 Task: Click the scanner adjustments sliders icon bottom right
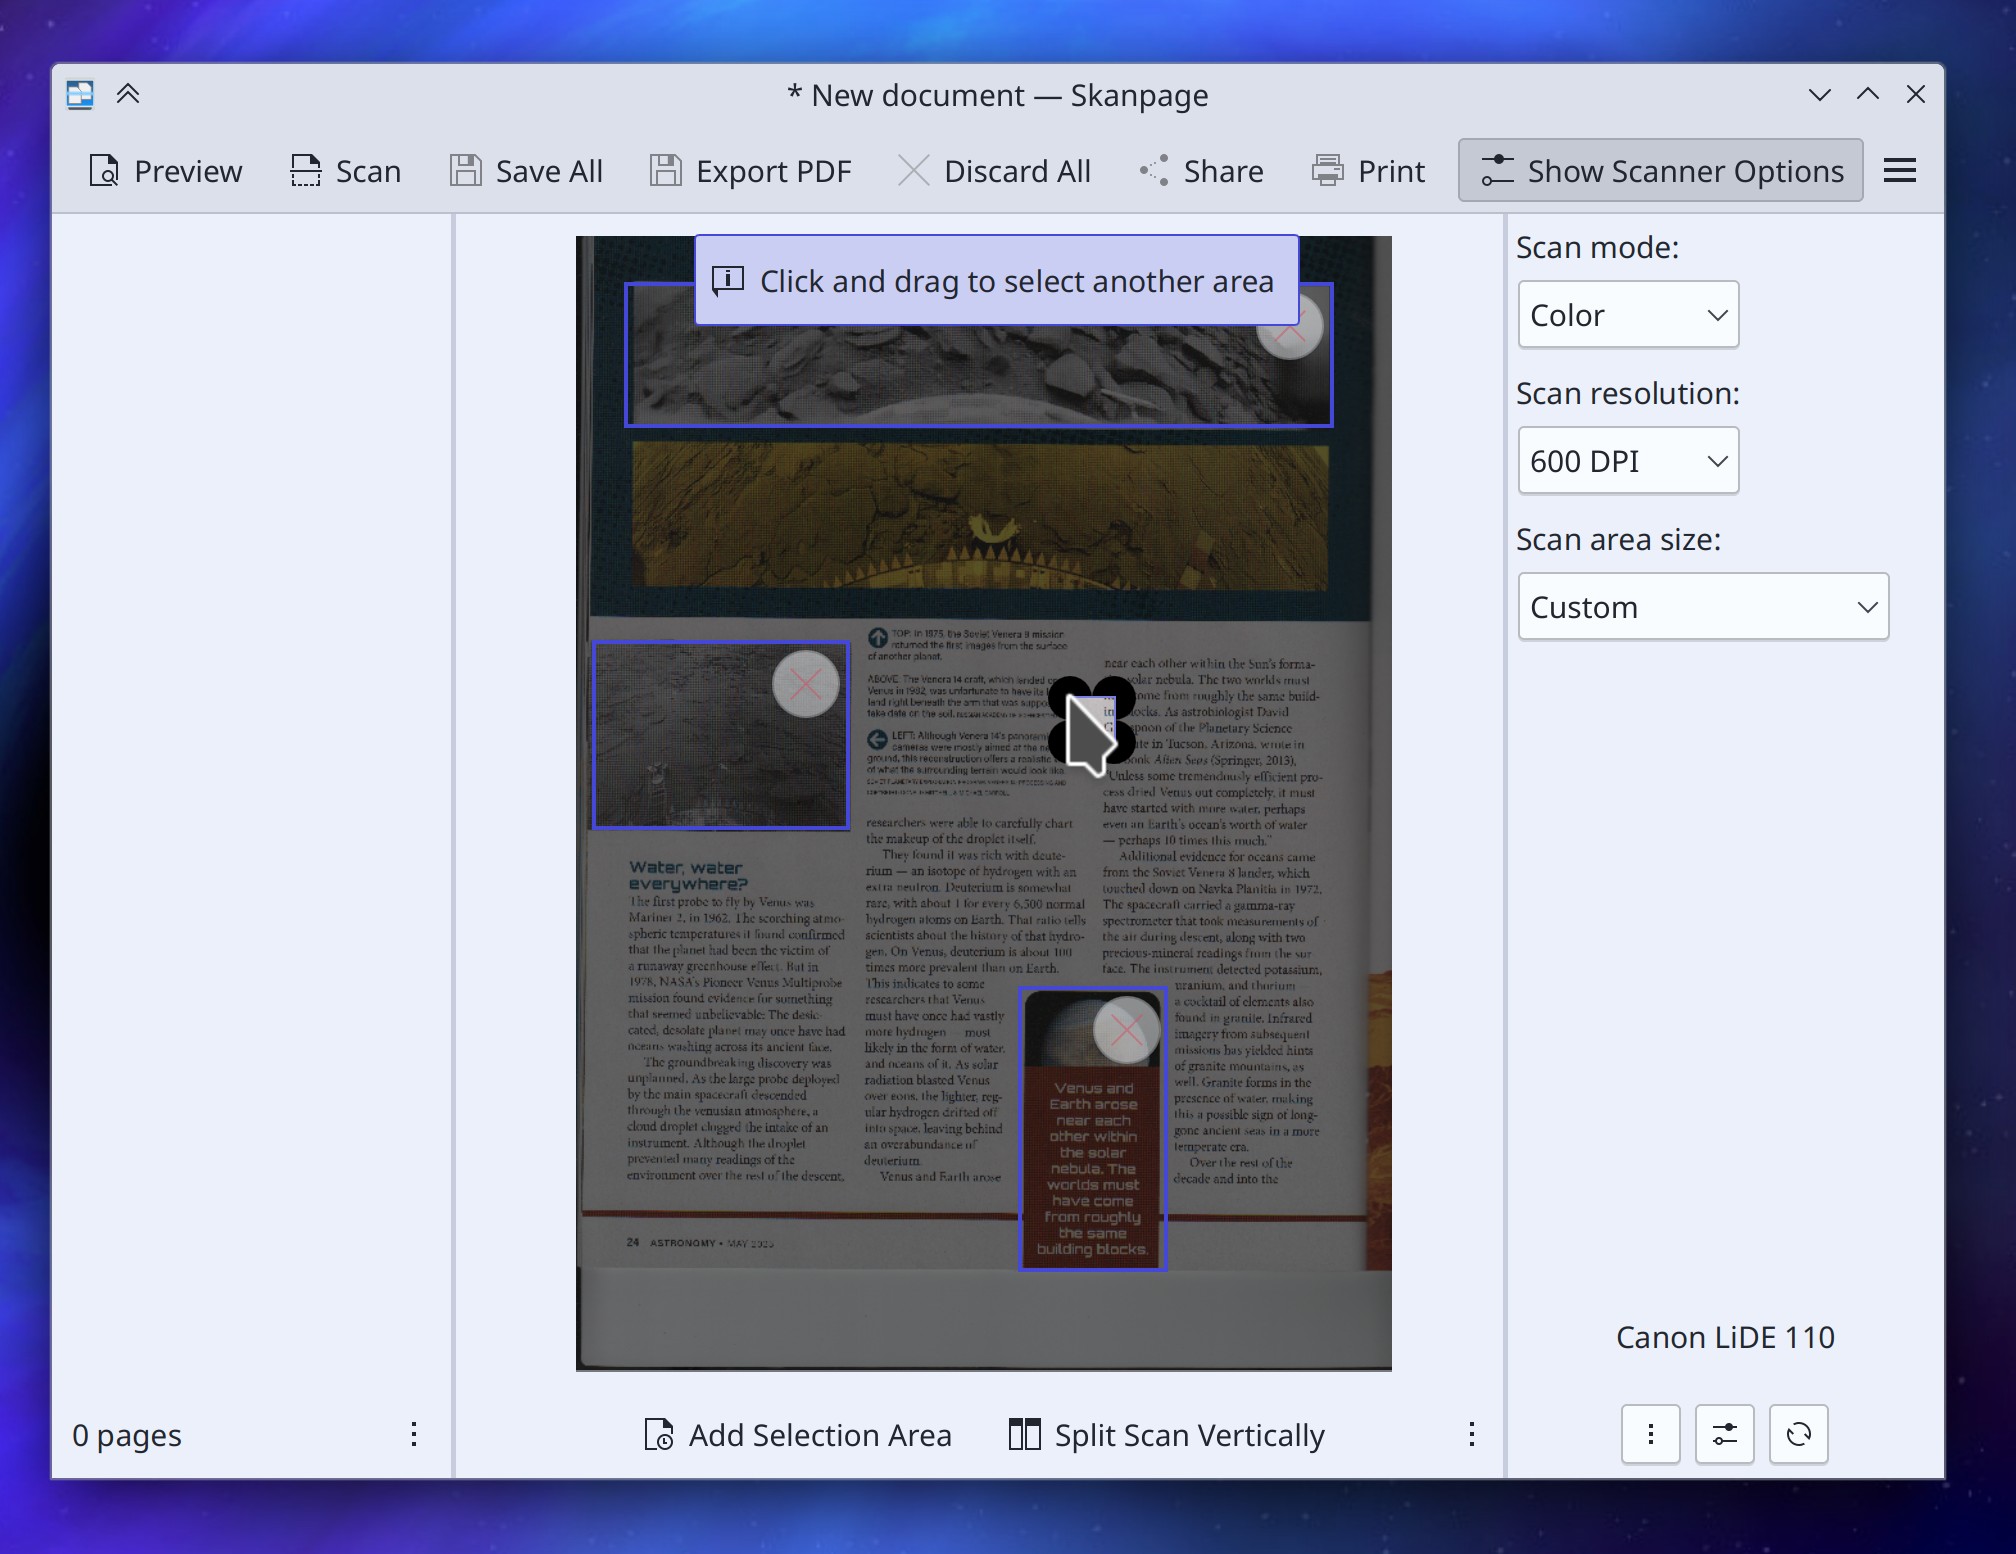[1724, 1434]
